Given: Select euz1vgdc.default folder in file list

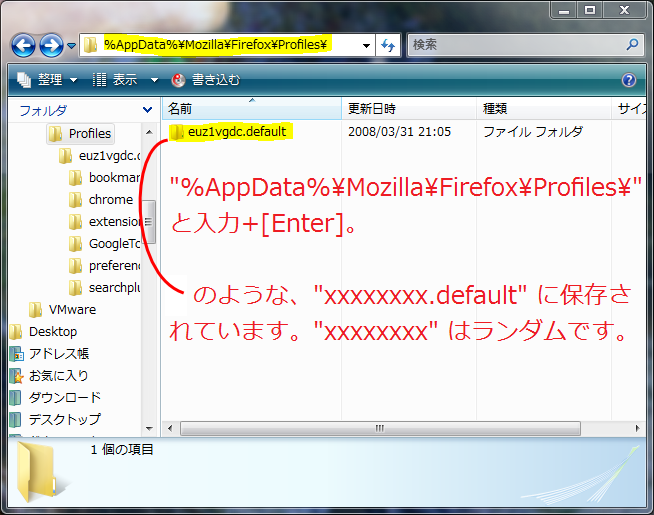Looking at the screenshot, I should (230, 132).
